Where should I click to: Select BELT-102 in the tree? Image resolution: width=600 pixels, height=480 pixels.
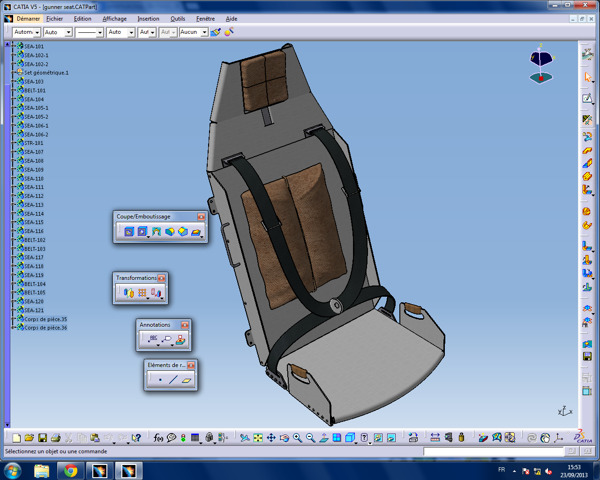[x=35, y=240]
